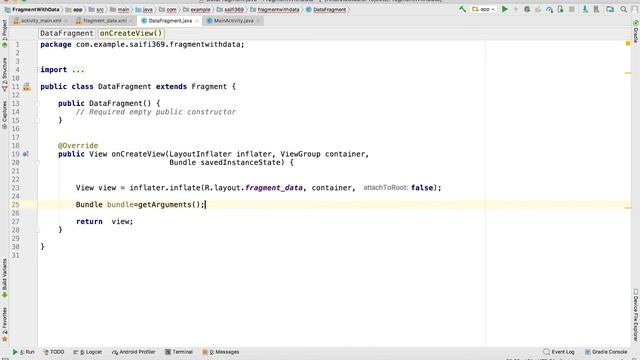The image size is (640, 360).
Task: Click the yellow inspection indicator at top right
Action: 628,43
